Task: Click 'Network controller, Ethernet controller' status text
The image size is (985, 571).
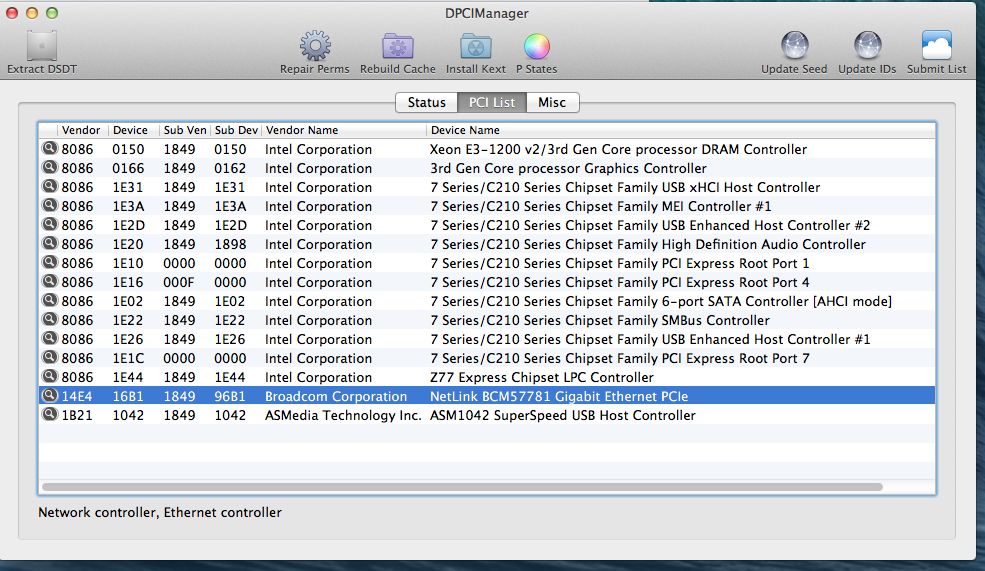Action: [x=160, y=513]
